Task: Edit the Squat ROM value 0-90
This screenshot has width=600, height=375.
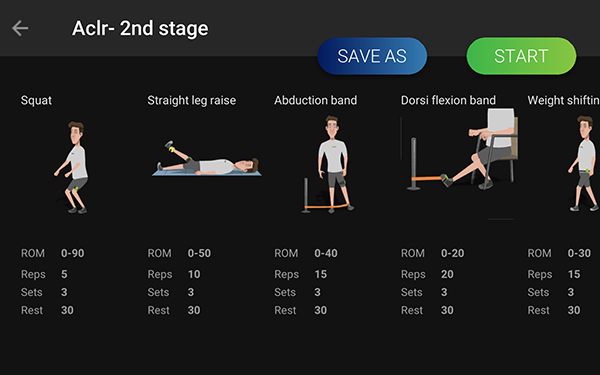Action: tap(72, 253)
